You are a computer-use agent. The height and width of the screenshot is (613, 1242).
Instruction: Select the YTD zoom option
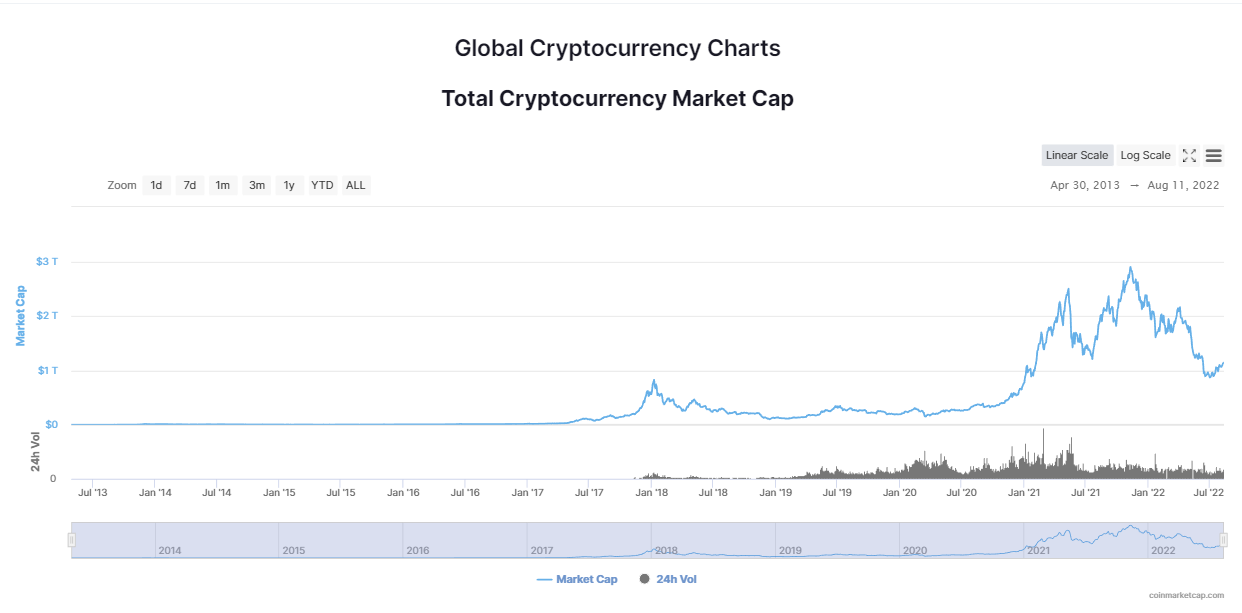point(322,185)
